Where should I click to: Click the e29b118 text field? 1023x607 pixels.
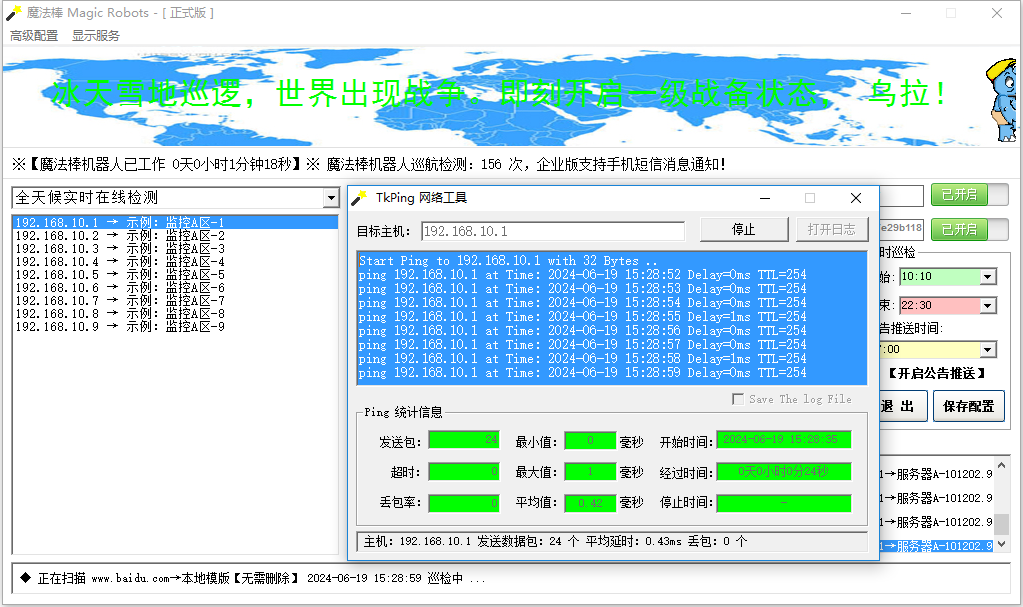point(901,228)
